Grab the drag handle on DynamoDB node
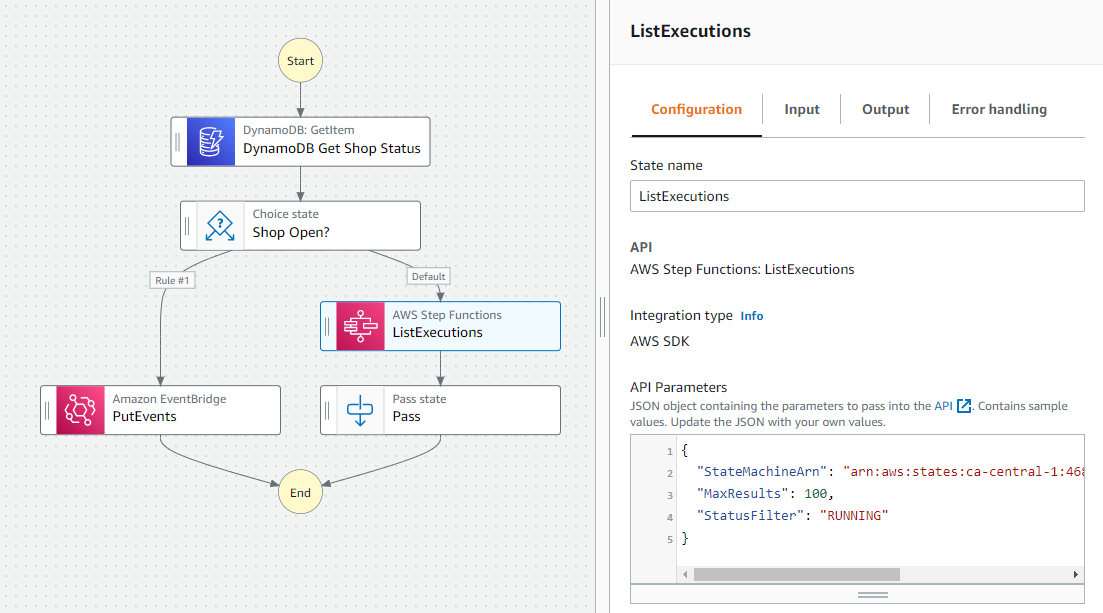The height and width of the screenshot is (613, 1103). [x=178, y=141]
